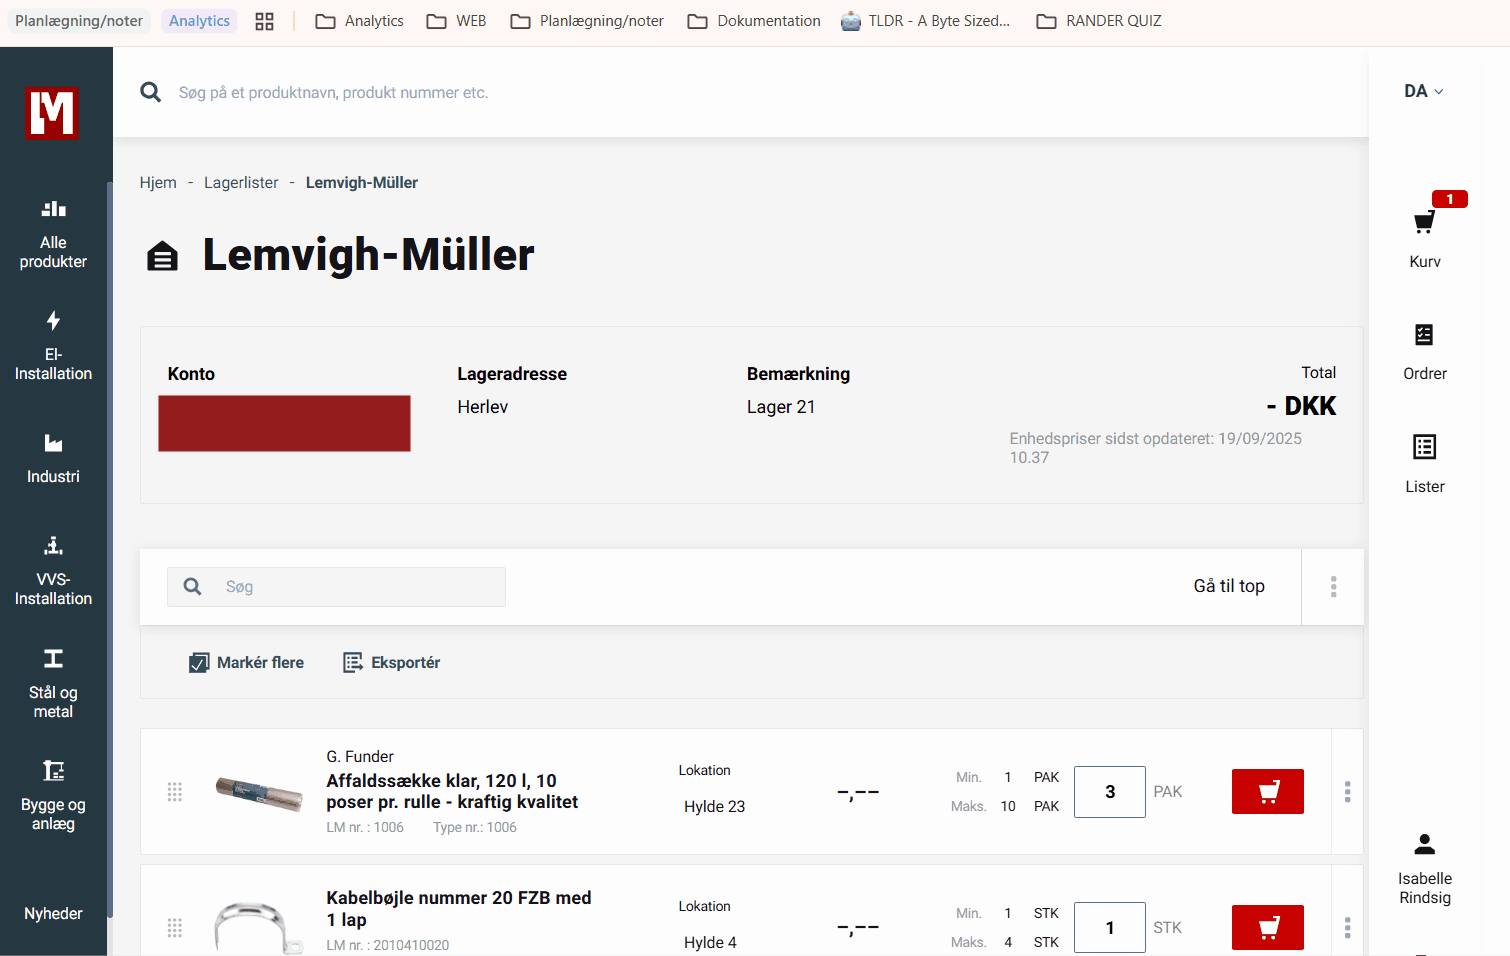Screen dimensions: 1510x956
Task: Select Industri category in left sidebar
Action: (x=53, y=457)
